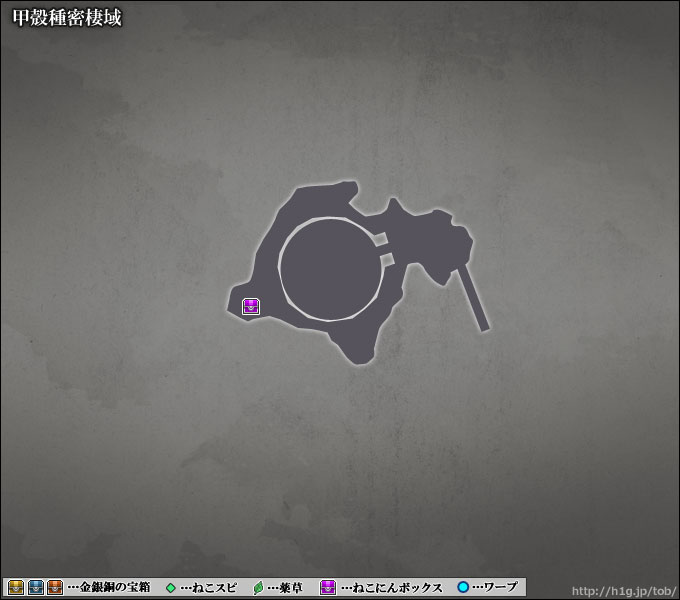Click the 甲殻種密棲域 map title

pos(66,19)
